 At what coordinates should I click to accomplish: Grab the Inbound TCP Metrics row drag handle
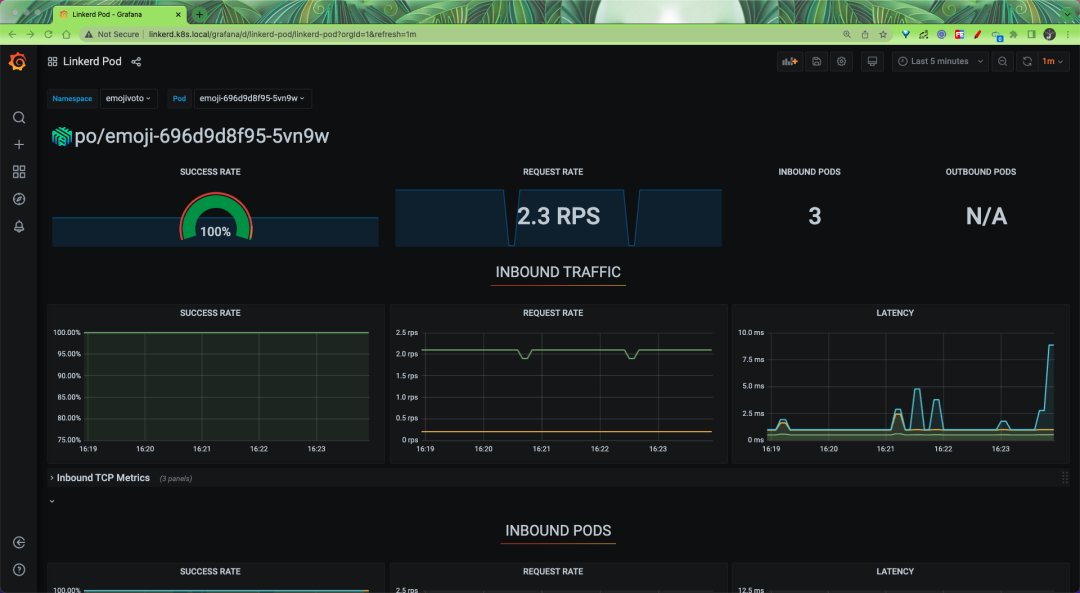[x=1065, y=478]
